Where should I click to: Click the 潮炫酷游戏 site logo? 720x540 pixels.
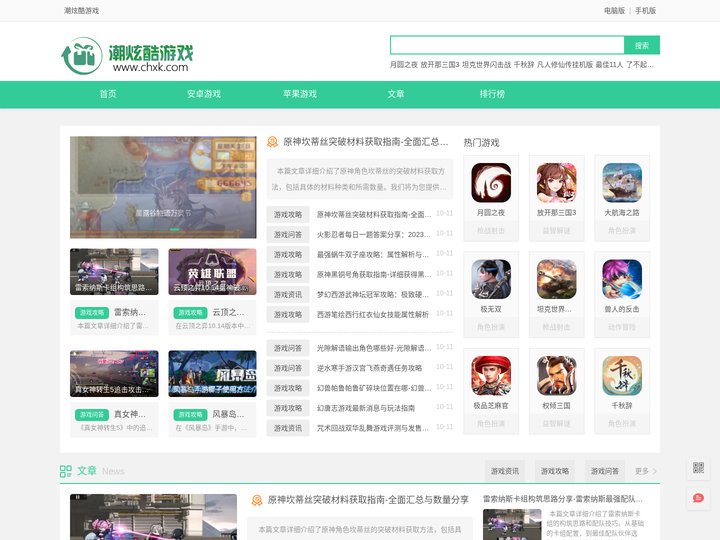127,56
